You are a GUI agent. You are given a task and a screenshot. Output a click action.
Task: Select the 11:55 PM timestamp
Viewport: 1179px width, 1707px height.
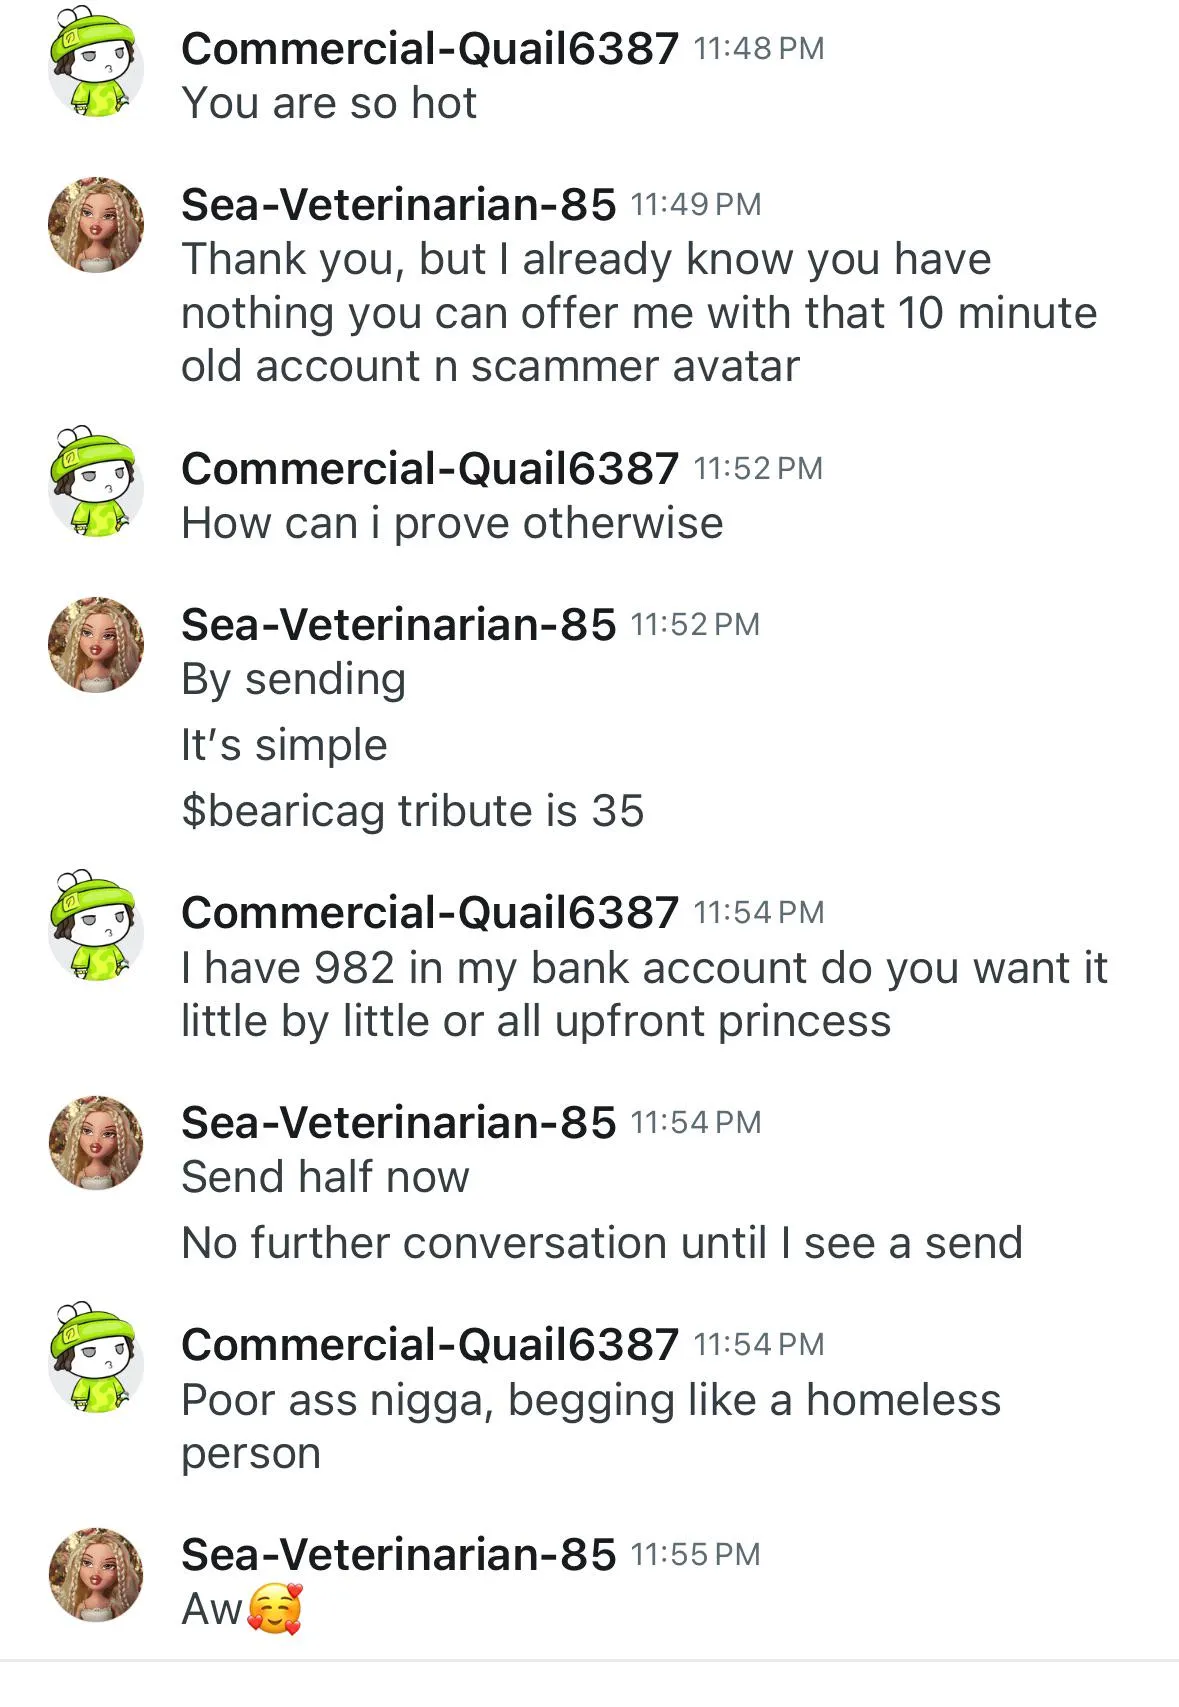pos(696,1555)
